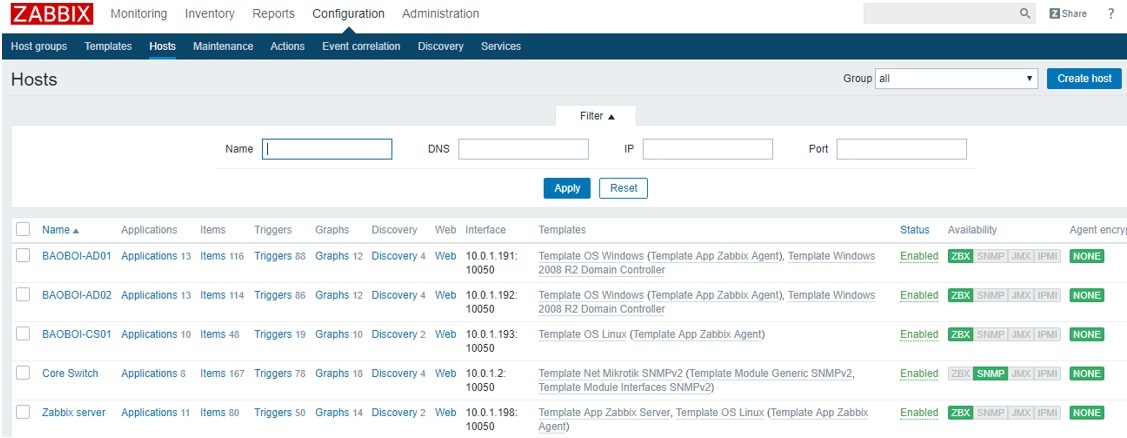This screenshot has width=1127, height=438.
Task: Collapse the Filter panel
Action: point(597,116)
